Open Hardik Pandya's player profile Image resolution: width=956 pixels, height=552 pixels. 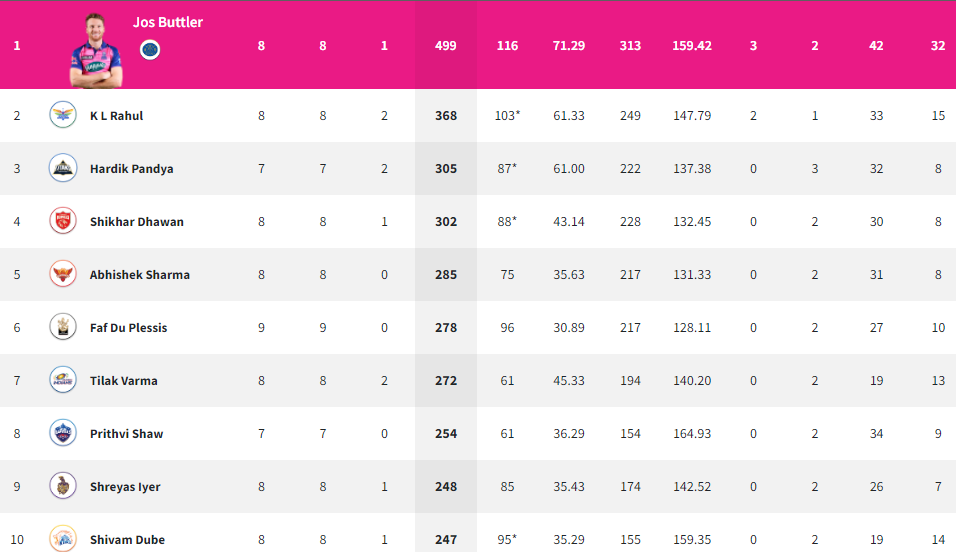pyautogui.click(x=132, y=169)
